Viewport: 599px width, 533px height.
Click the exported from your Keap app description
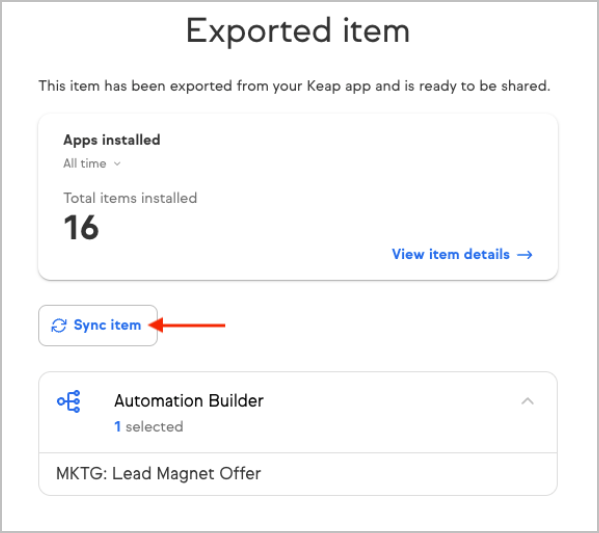[x=294, y=86]
